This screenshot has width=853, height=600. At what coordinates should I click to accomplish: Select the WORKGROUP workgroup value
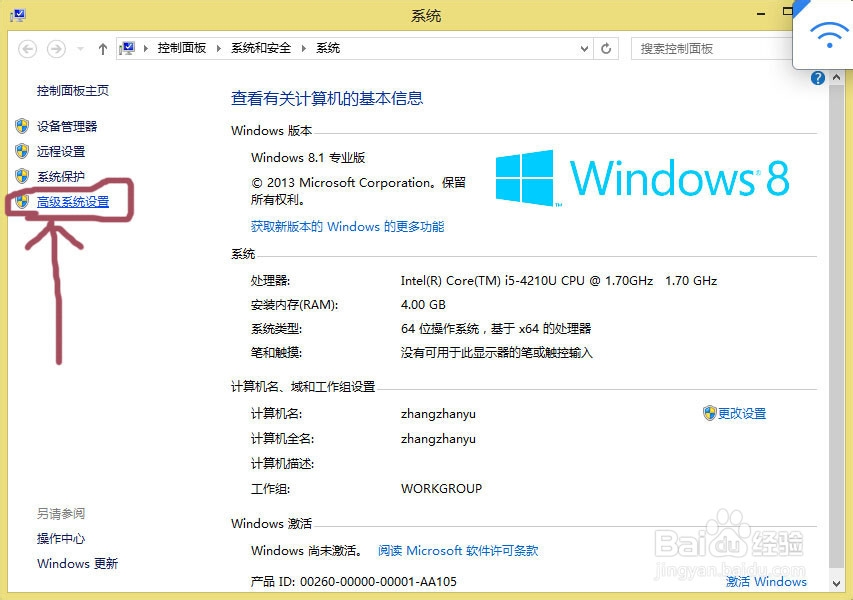(441, 488)
